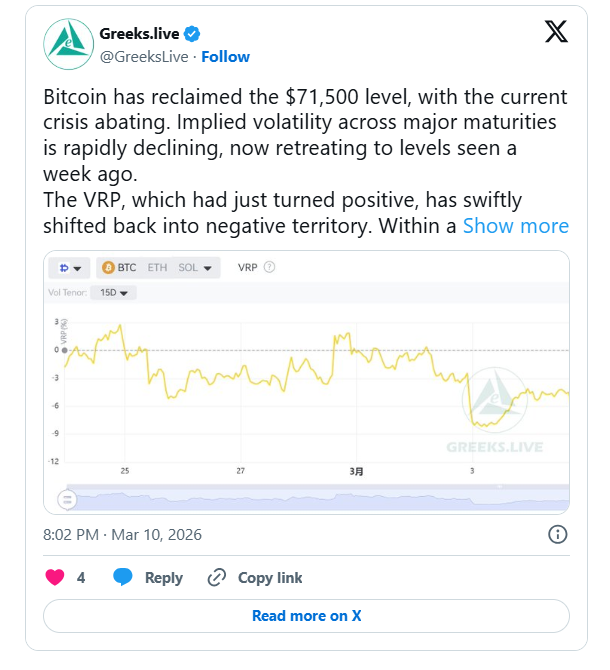Click the X logo icon
The image size is (610, 670).
[x=556, y=33]
